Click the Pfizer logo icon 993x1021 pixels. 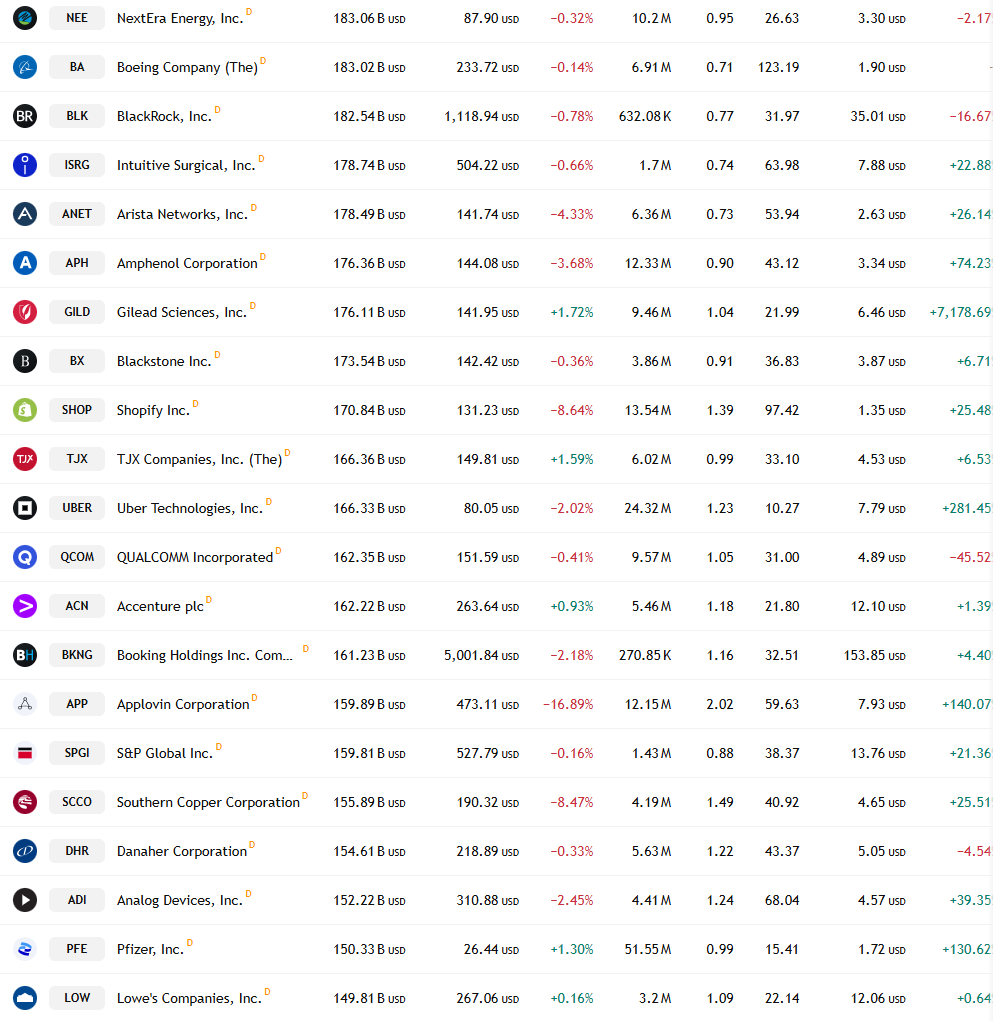pos(25,949)
